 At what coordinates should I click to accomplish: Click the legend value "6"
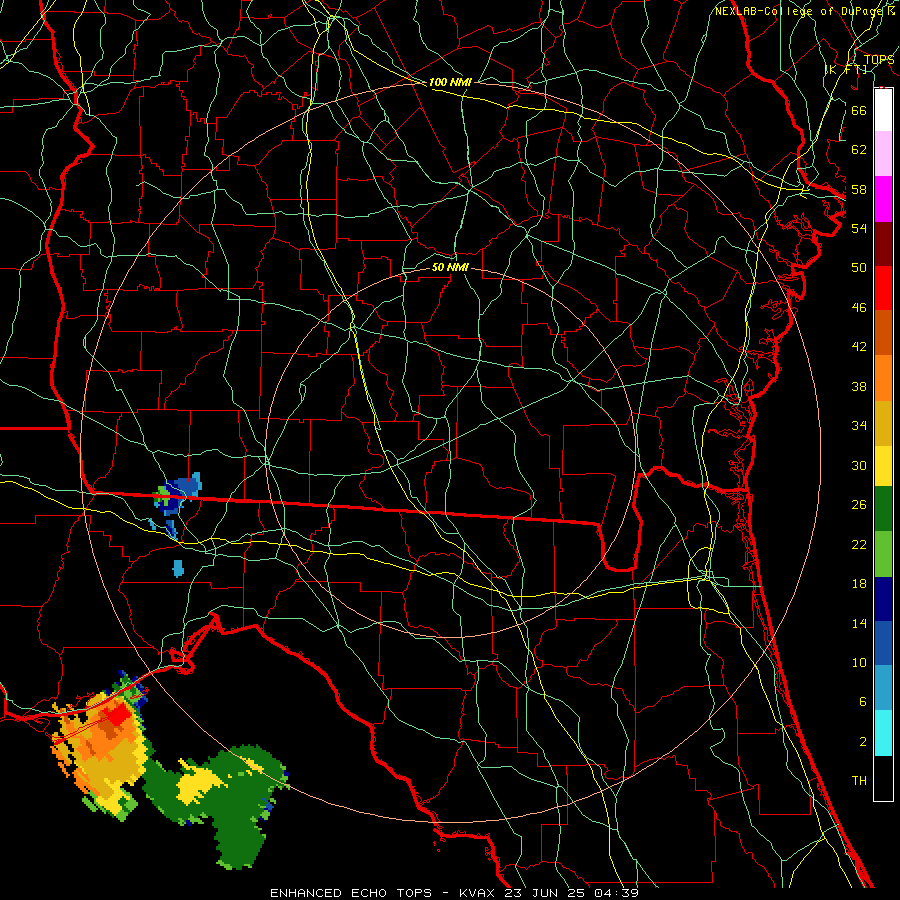pos(863,702)
